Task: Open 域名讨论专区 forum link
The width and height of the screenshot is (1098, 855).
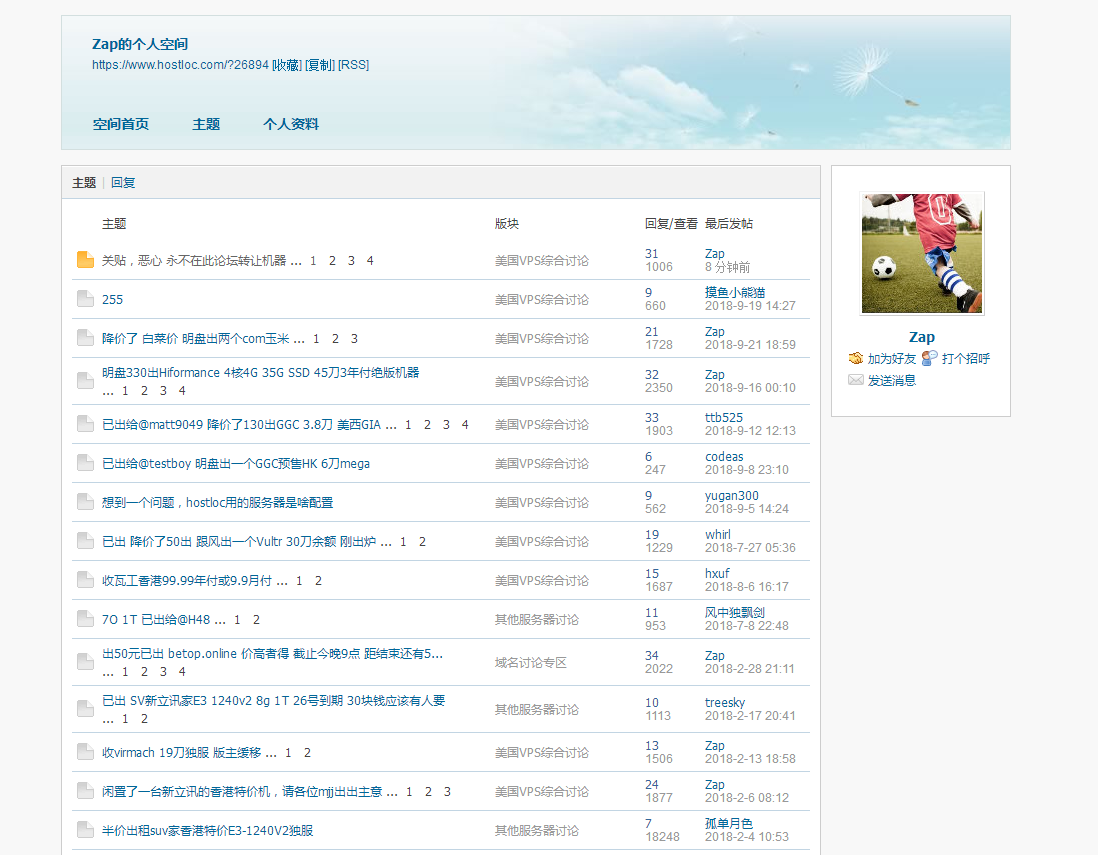Action: (530, 662)
